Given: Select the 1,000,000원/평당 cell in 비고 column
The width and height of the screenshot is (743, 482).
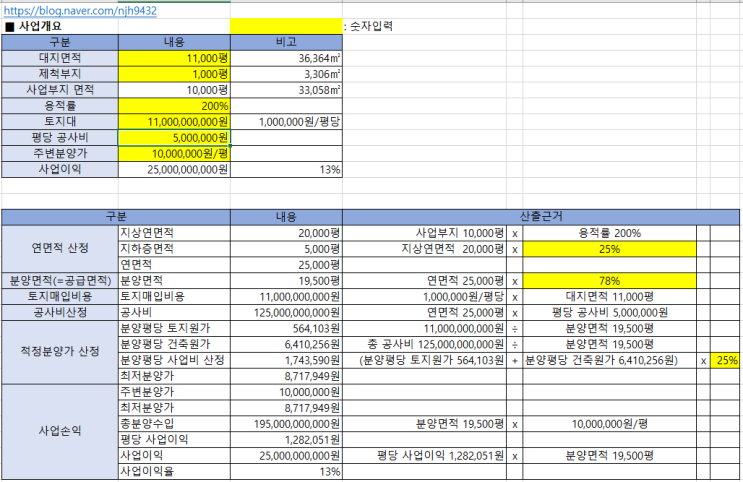Looking at the screenshot, I should pyautogui.click(x=286, y=122).
